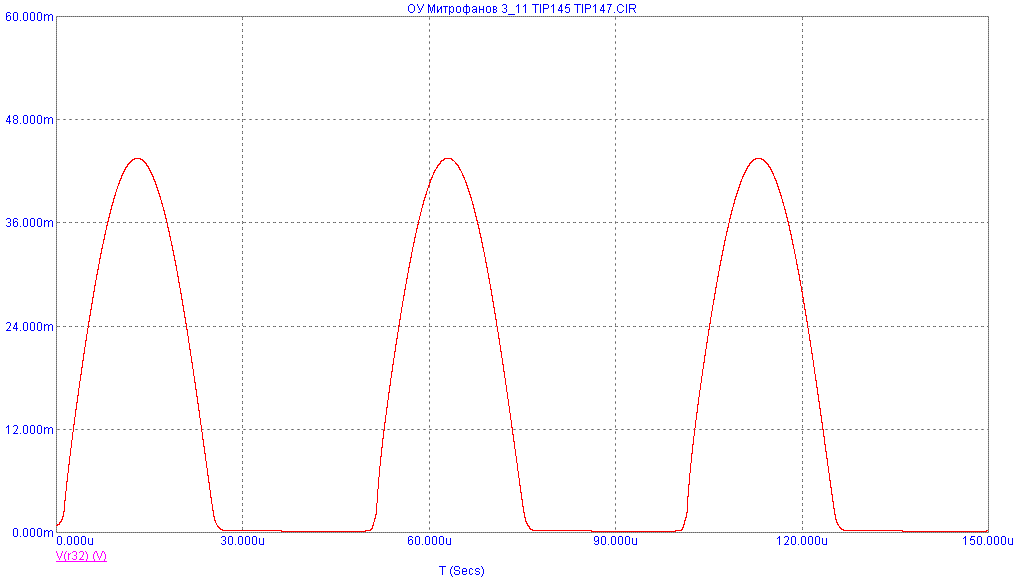Click the 150.000u x-axis value
The image size is (1020, 584).
click(x=987, y=541)
